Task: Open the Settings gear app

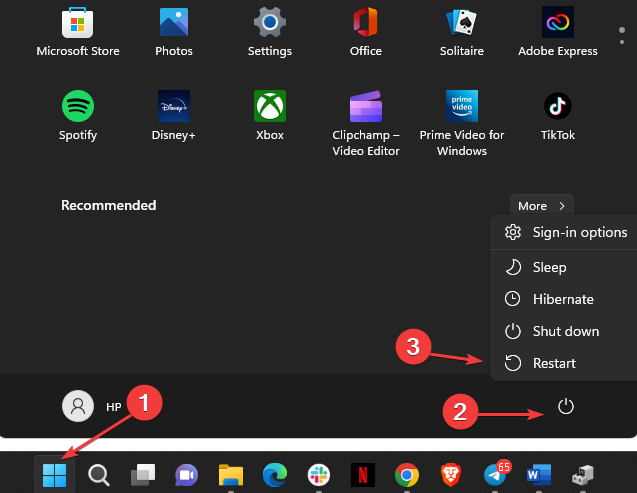Action: point(270,31)
